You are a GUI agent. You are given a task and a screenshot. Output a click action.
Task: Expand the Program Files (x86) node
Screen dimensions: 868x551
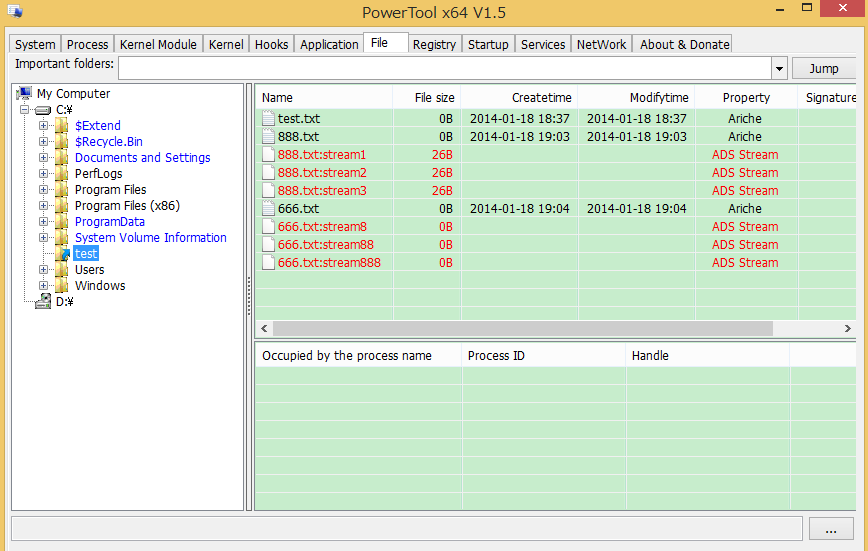pyautogui.click(x=43, y=206)
